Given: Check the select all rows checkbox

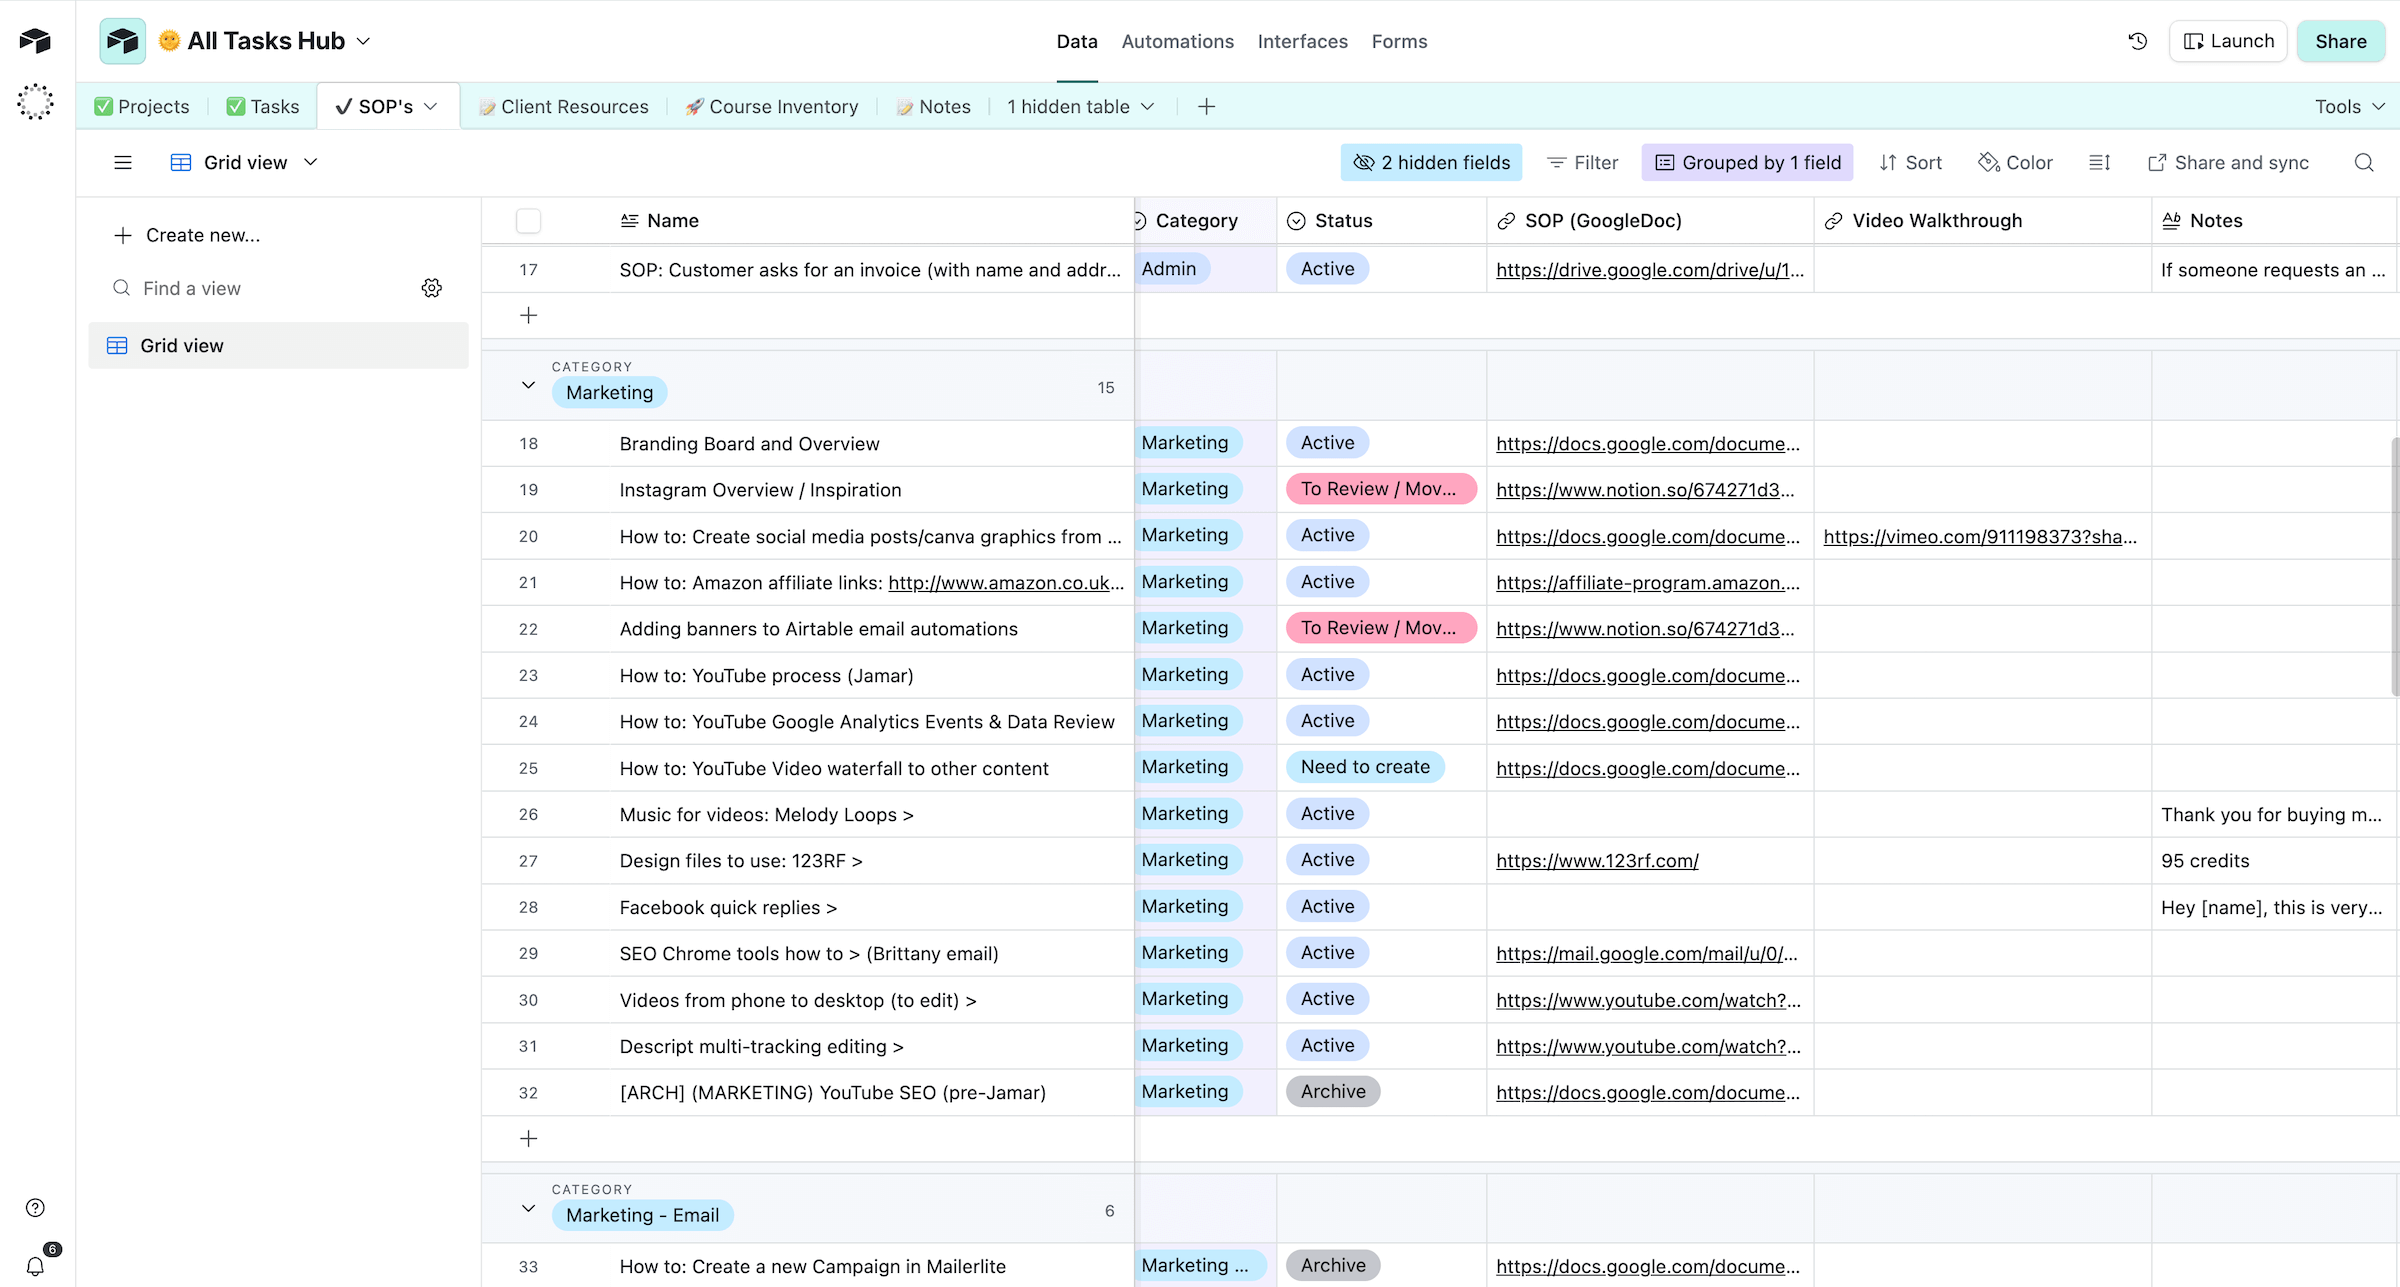Looking at the screenshot, I should [x=528, y=221].
